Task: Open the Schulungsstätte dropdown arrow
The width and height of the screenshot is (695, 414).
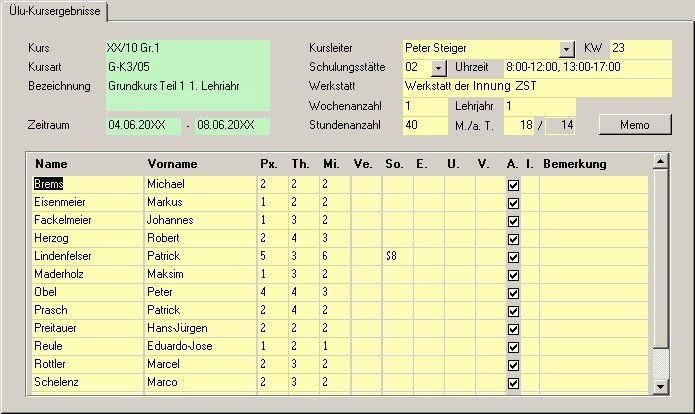Action: (438, 67)
